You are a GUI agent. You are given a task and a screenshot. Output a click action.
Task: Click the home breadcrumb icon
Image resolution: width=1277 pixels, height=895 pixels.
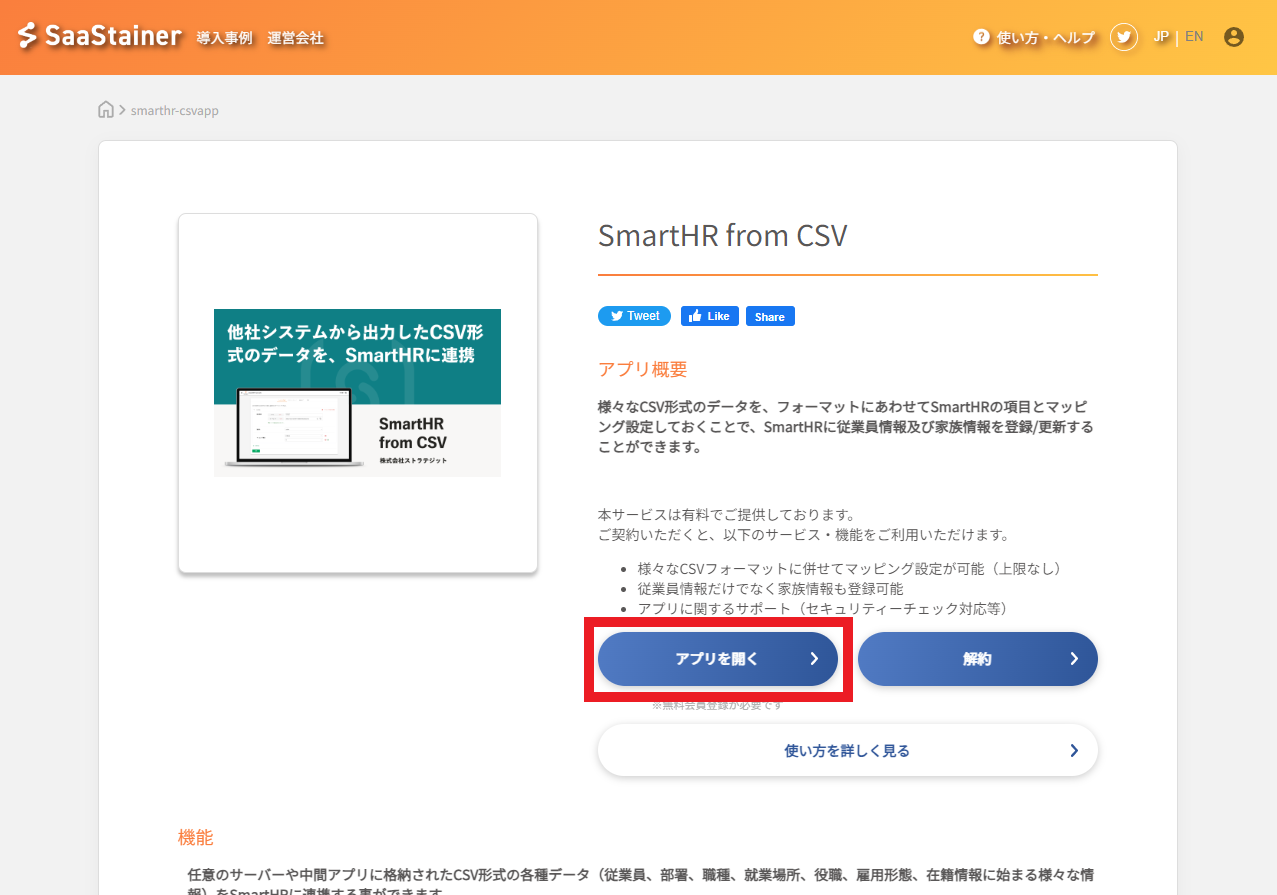106,110
